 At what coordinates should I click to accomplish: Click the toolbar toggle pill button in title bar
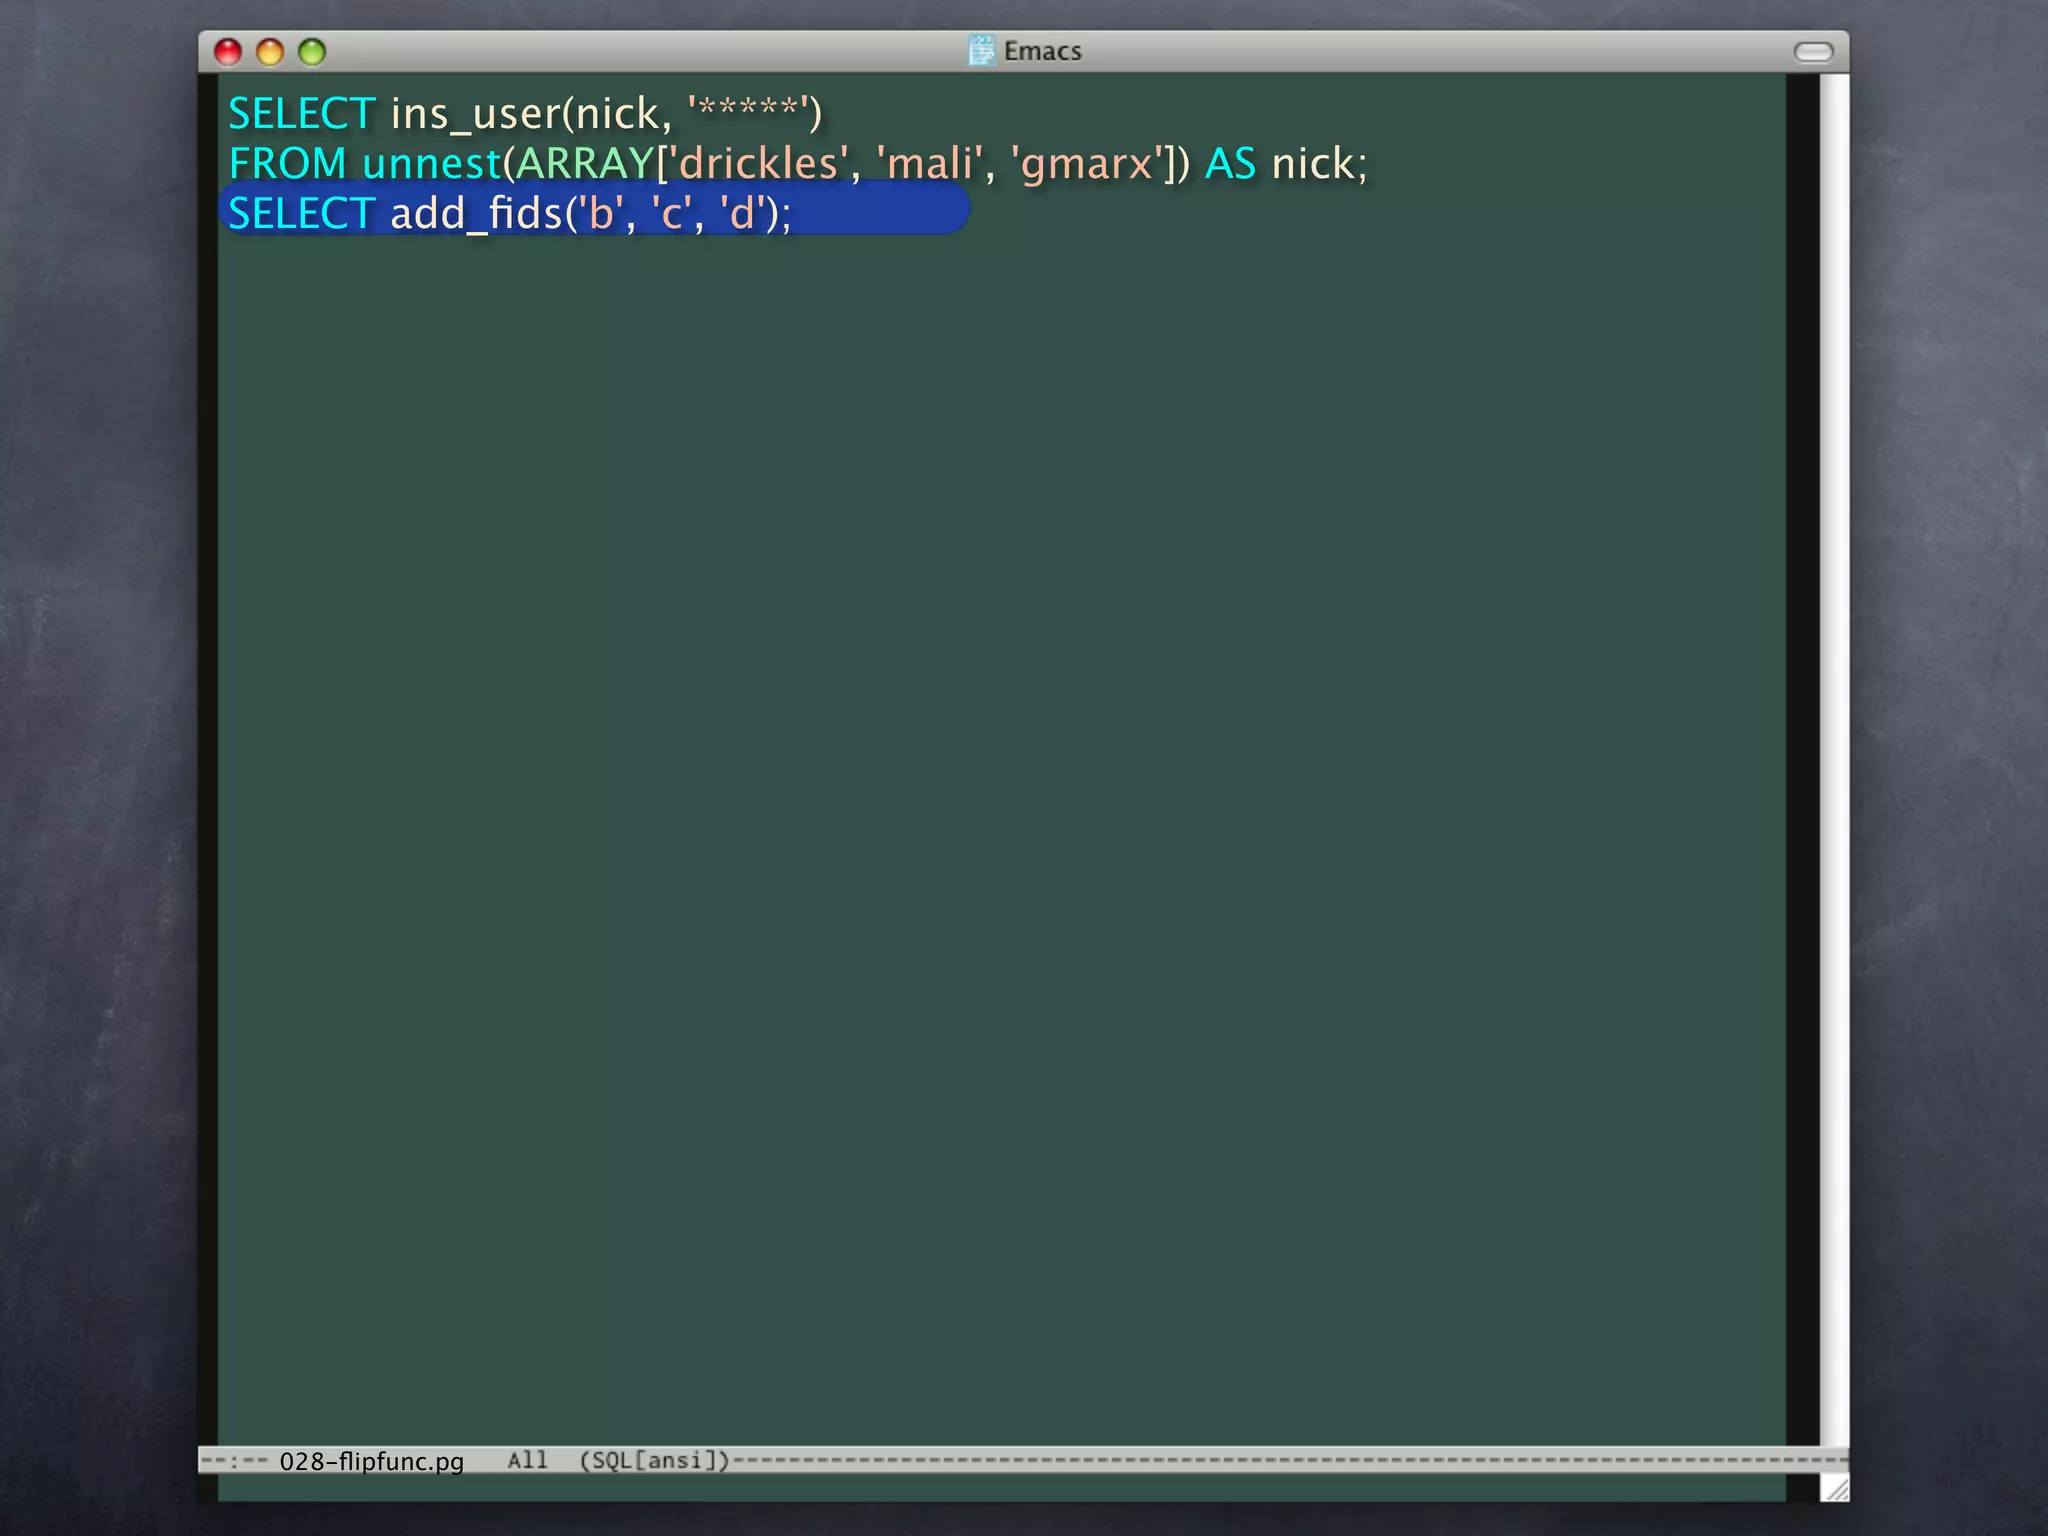1813,52
